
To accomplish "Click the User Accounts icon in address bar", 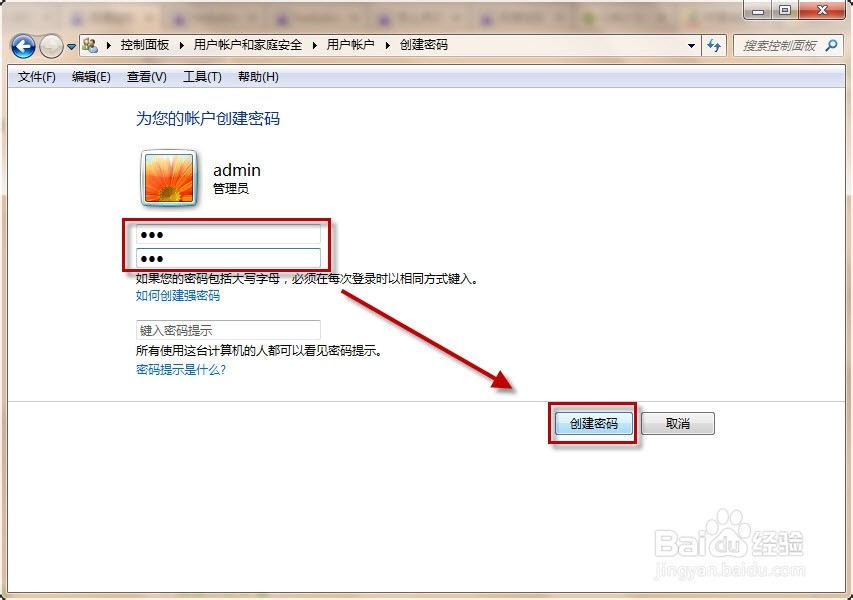I will click(90, 45).
